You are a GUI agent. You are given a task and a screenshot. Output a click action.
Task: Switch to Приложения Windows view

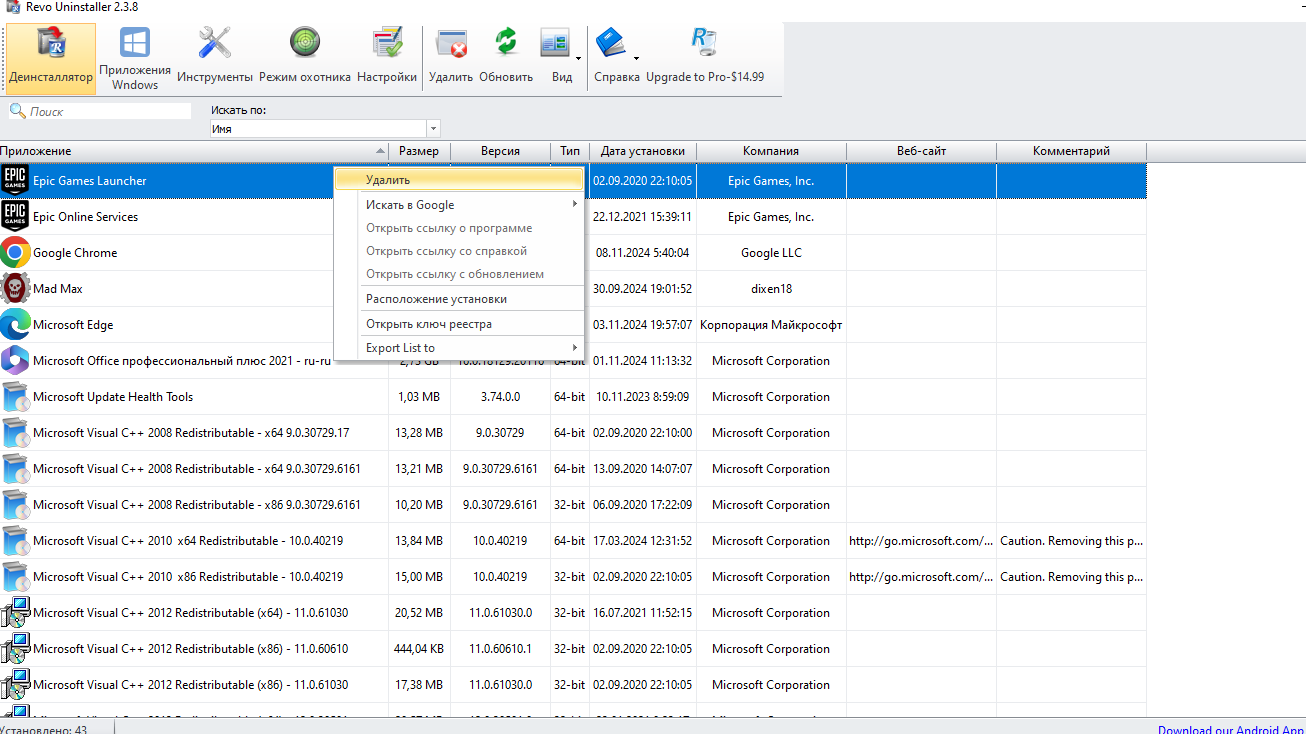(x=135, y=58)
